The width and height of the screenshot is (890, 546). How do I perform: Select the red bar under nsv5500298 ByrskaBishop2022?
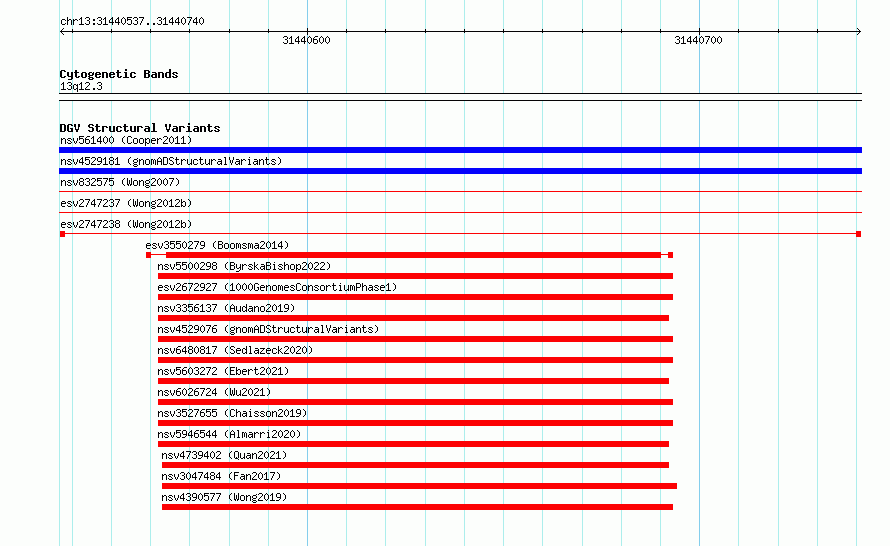point(415,276)
